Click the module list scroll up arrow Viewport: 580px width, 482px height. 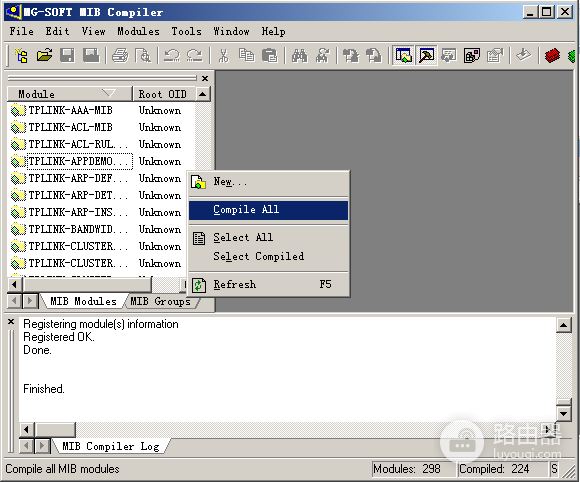coord(202,94)
